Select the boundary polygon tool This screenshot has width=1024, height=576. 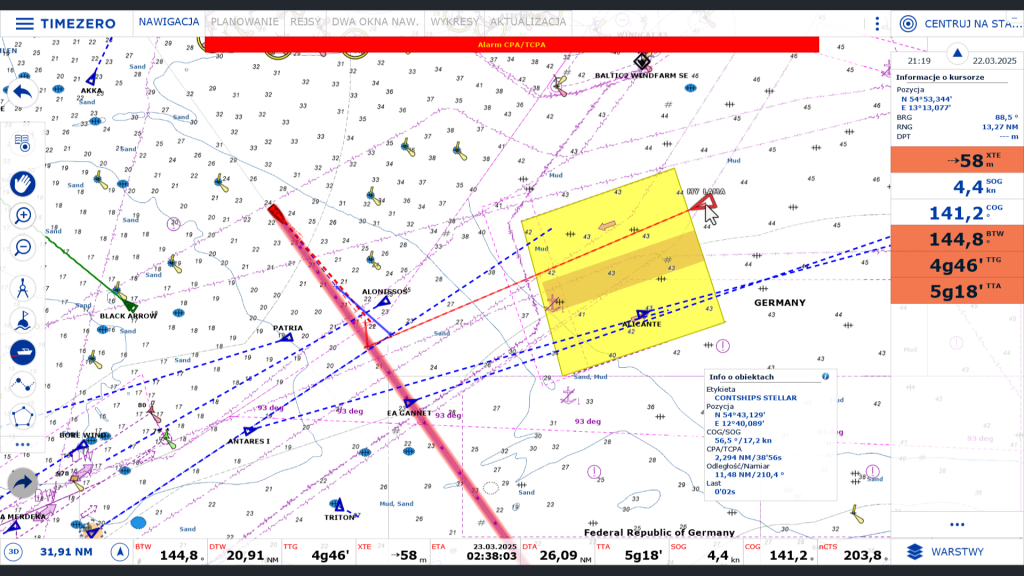click(x=22, y=416)
